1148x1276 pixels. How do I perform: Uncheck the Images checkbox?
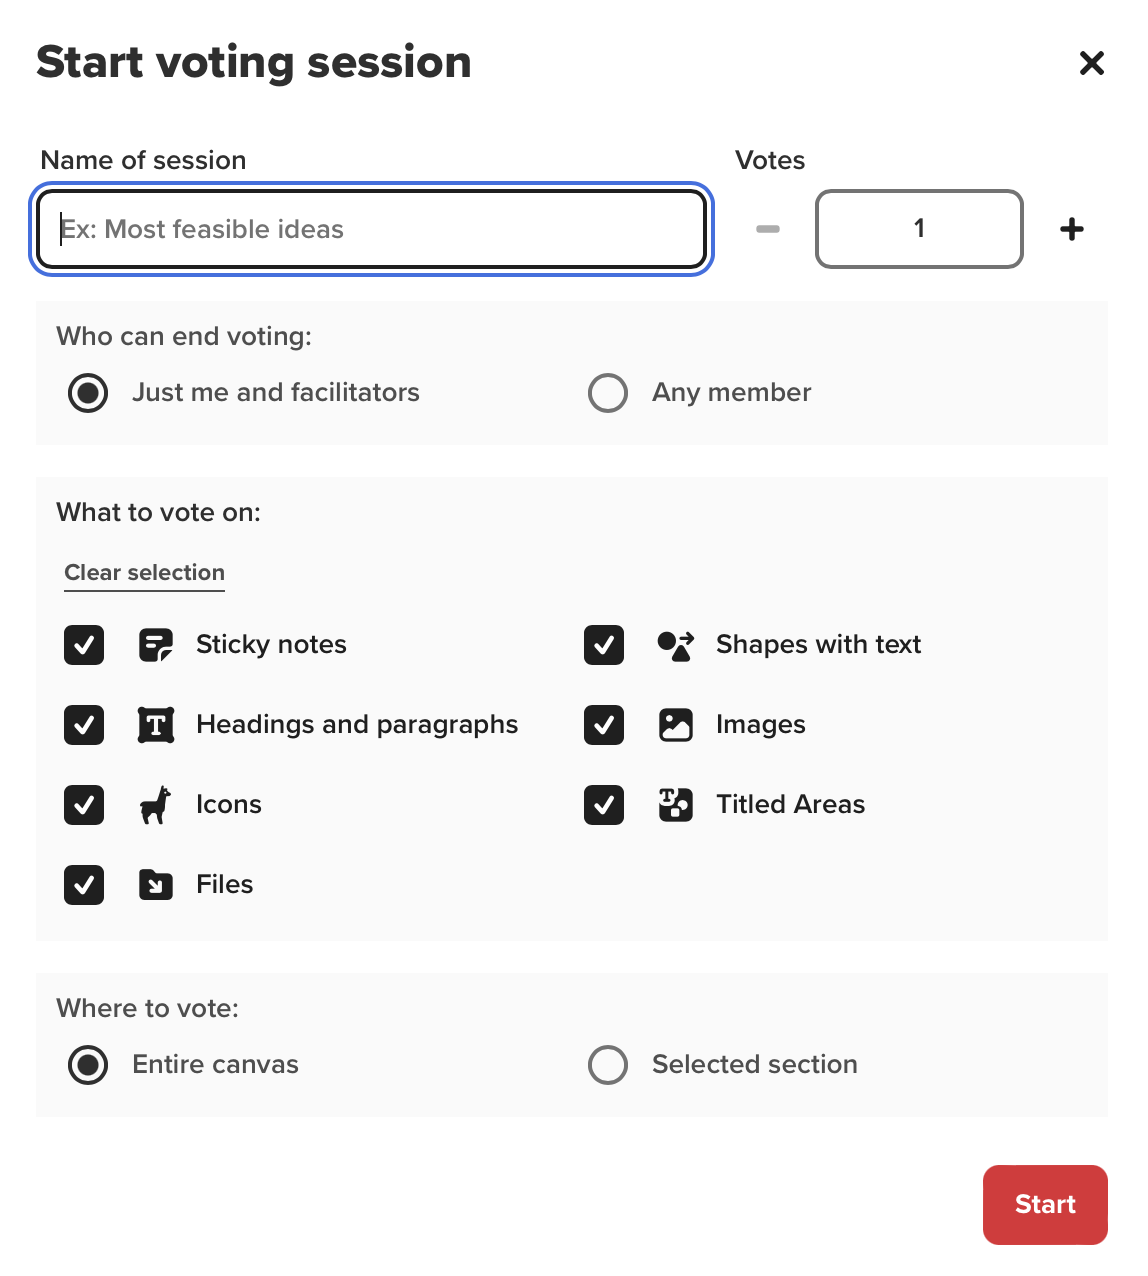point(604,725)
